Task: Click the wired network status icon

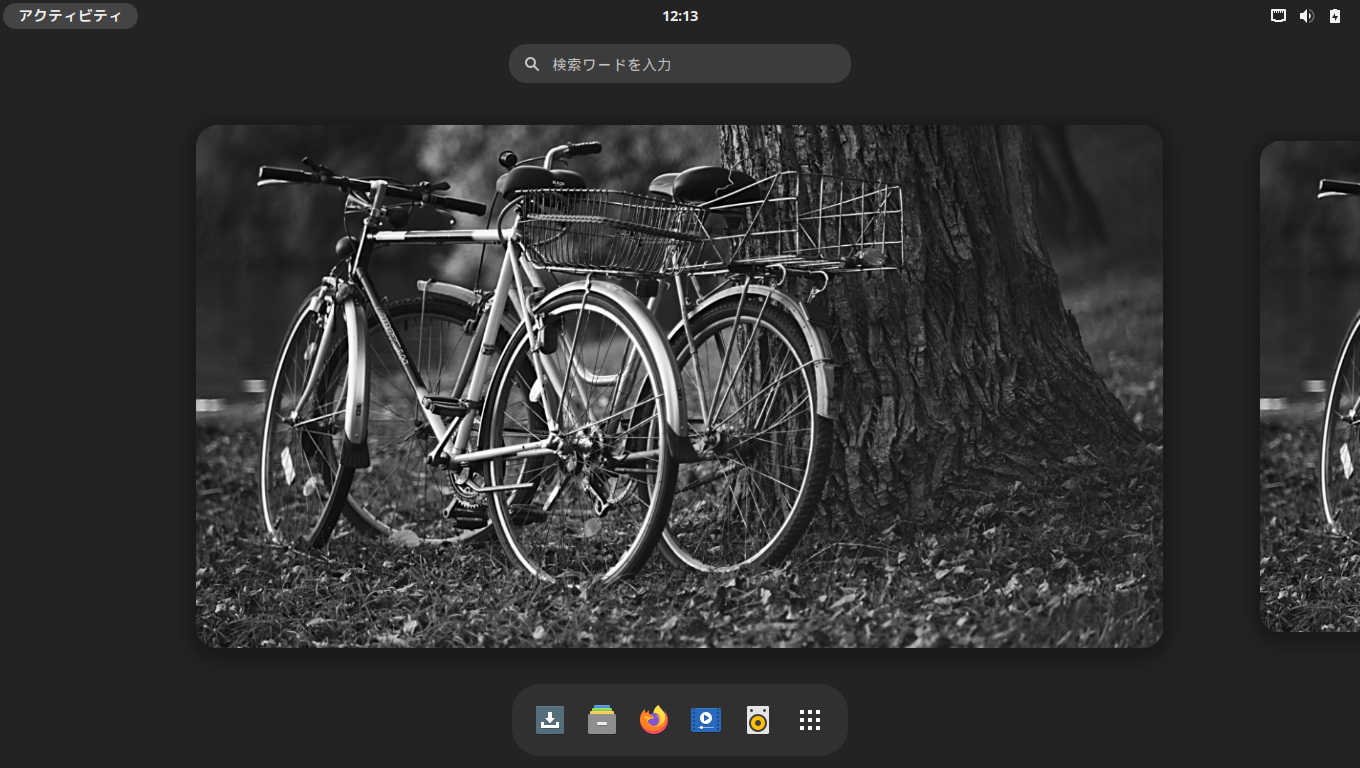Action: pyautogui.click(x=1278, y=16)
